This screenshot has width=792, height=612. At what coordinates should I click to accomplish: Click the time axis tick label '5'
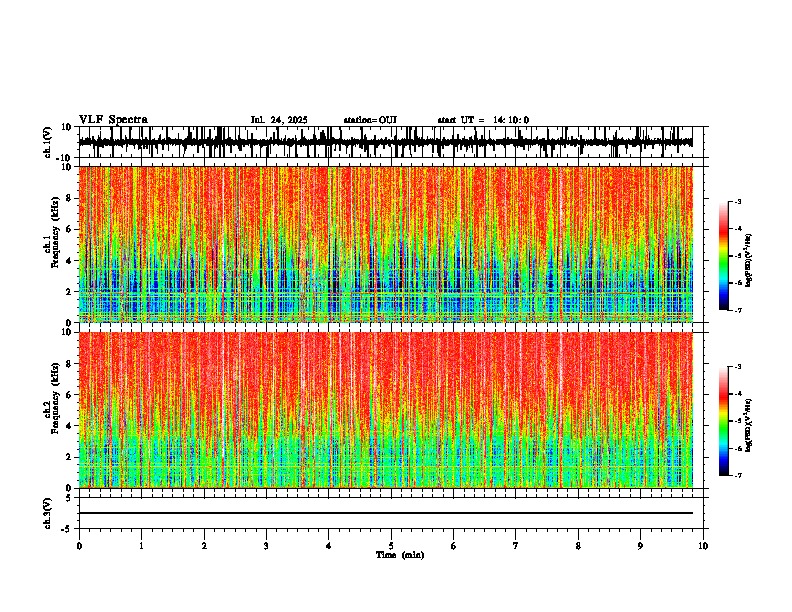click(x=391, y=546)
